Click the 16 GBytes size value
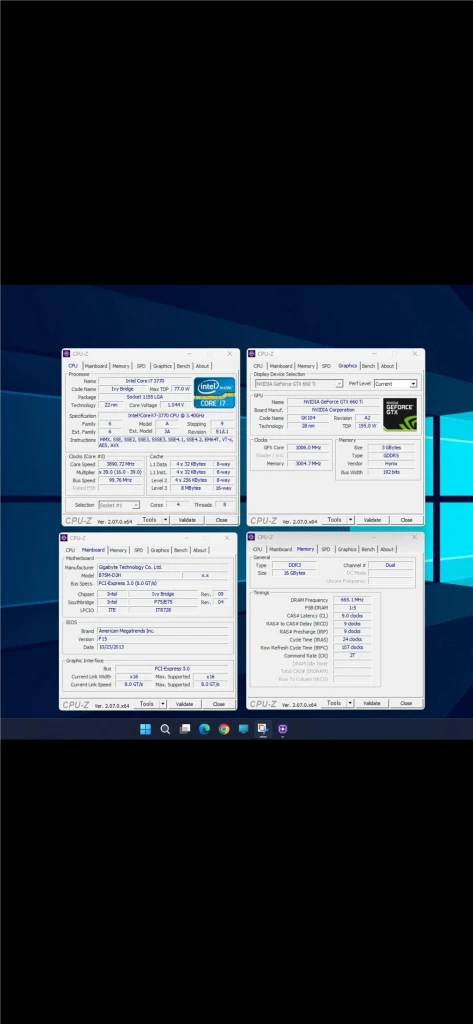Viewport: 473px width, 1024px height. tap(293, 573)
